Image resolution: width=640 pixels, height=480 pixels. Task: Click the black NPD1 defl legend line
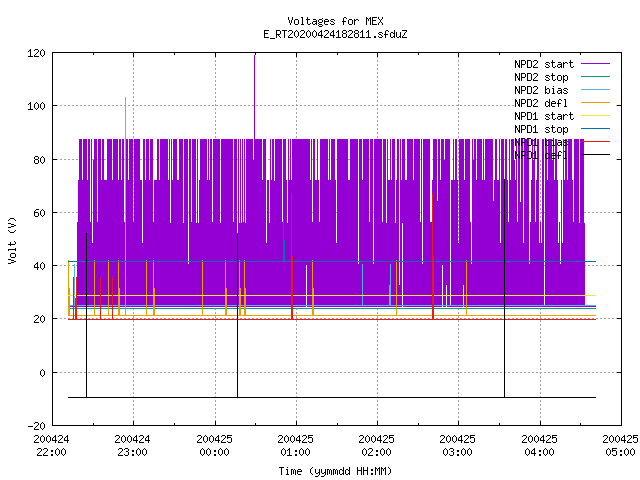click(596, 155)
